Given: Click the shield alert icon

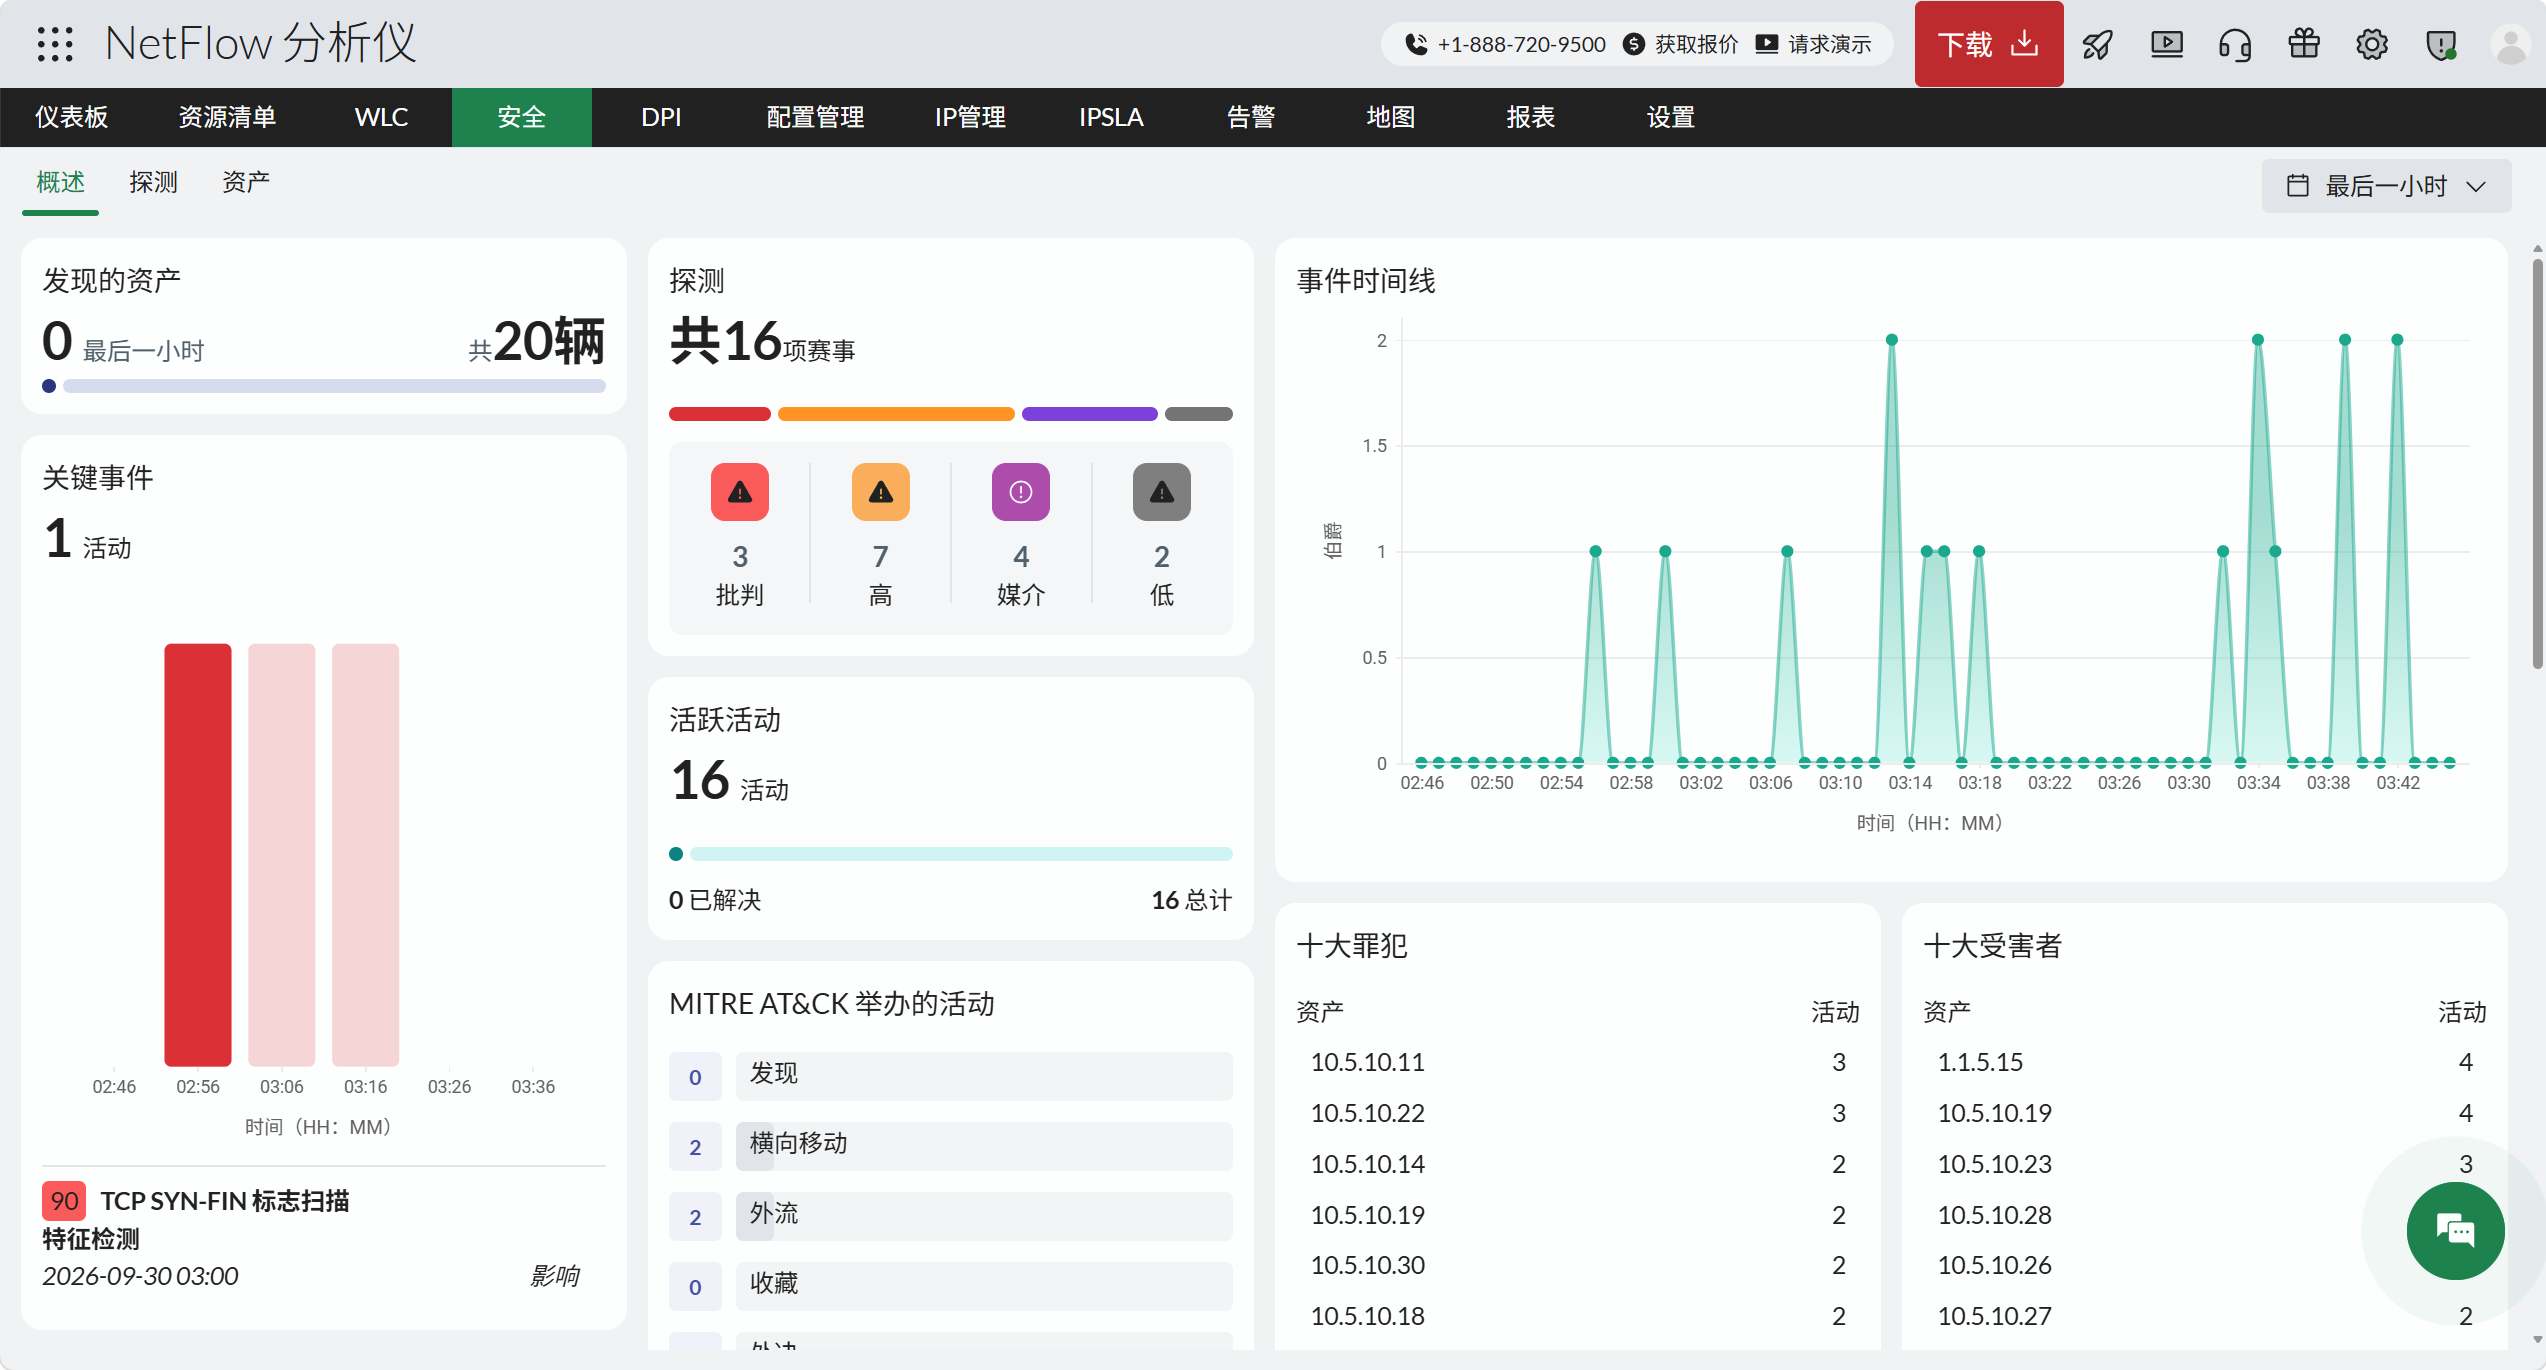Looking at the screenshot, I should point(2440,44).
